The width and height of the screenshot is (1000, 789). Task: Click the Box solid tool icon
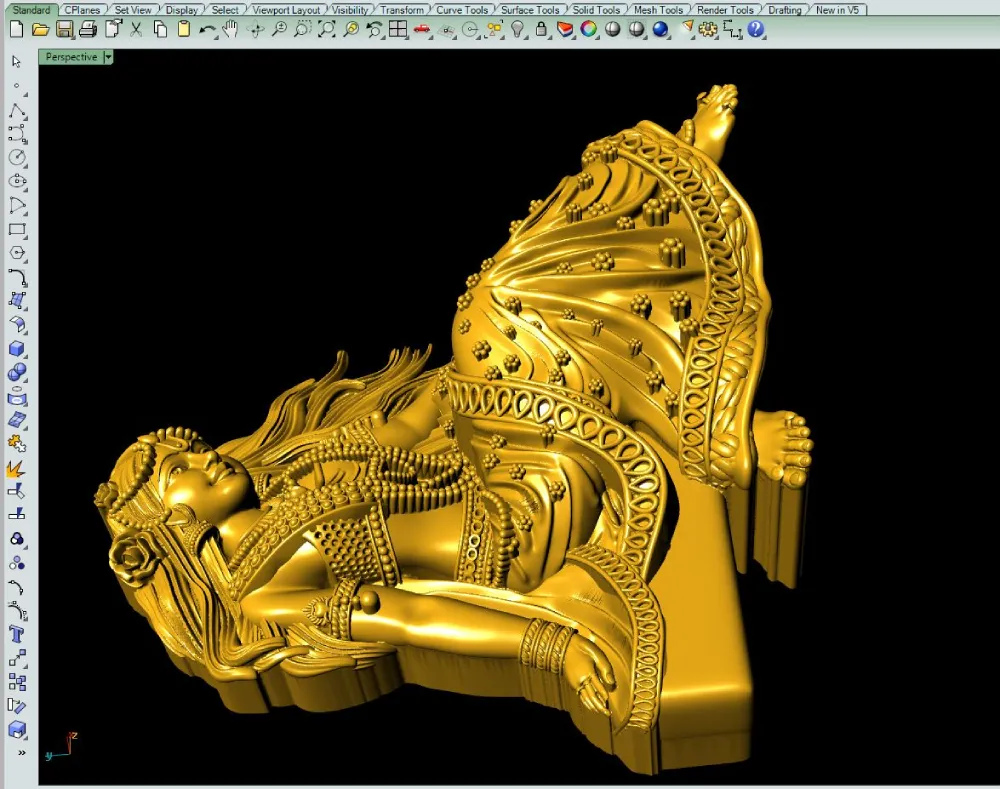point(17,349)
